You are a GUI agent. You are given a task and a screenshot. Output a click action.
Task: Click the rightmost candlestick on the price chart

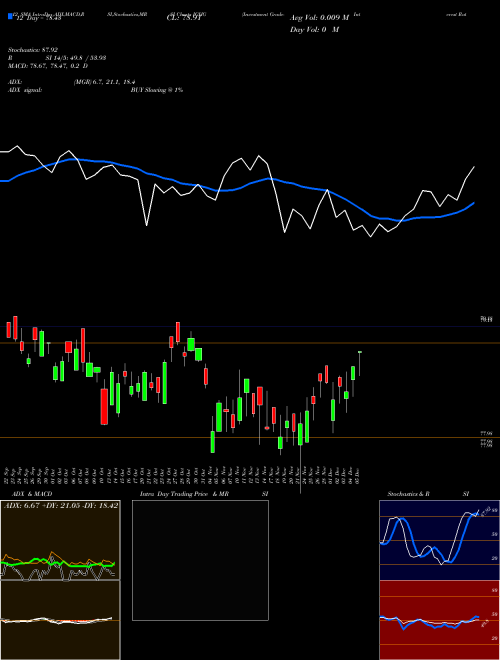coord(360,363)
